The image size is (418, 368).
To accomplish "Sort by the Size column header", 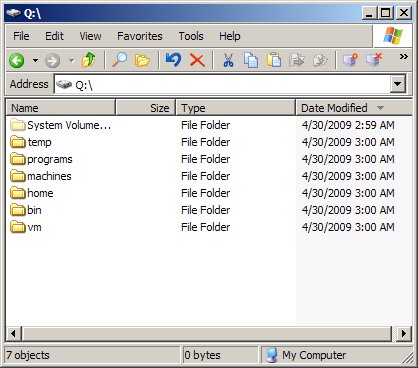I will [145, 108].
